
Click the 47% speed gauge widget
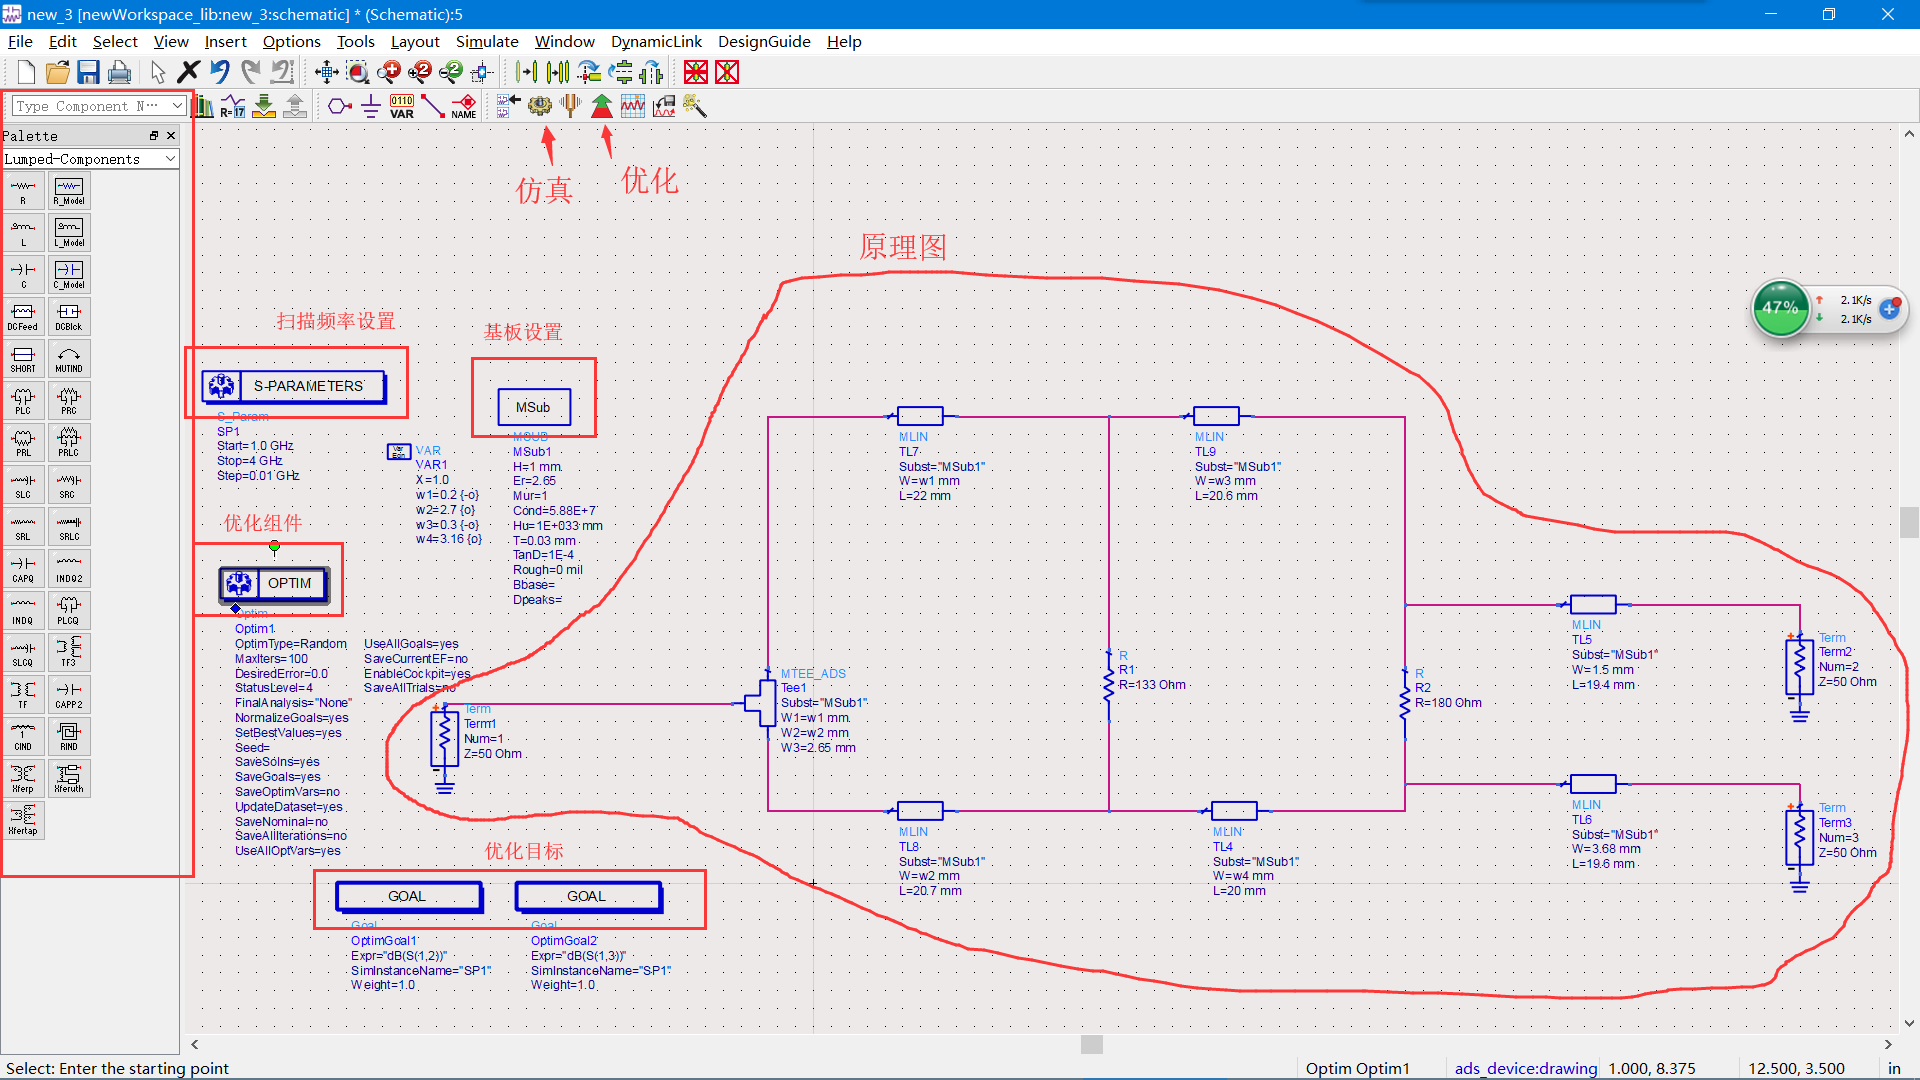click(x=1781, y=308)
